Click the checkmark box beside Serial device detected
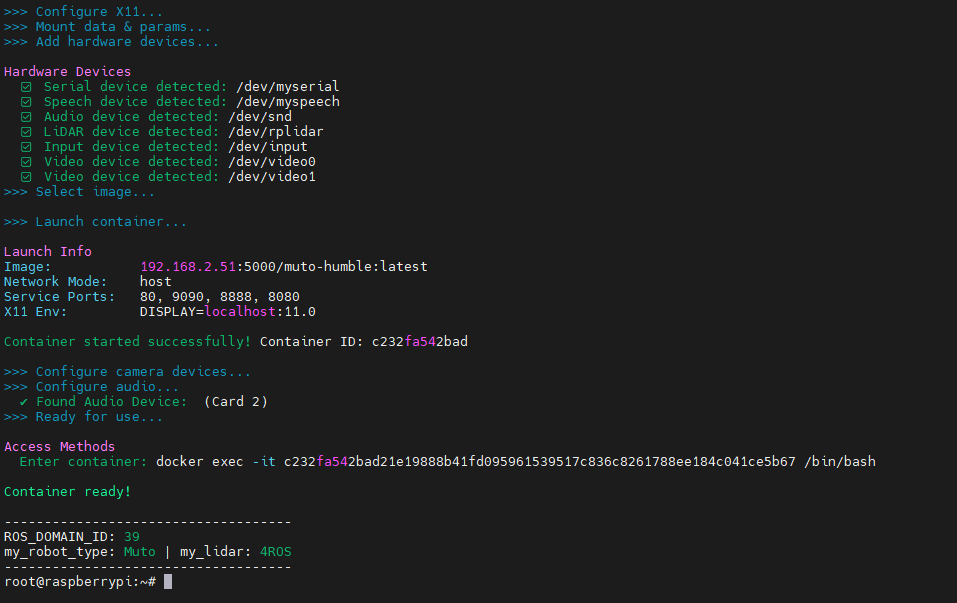 coord(26,87)
